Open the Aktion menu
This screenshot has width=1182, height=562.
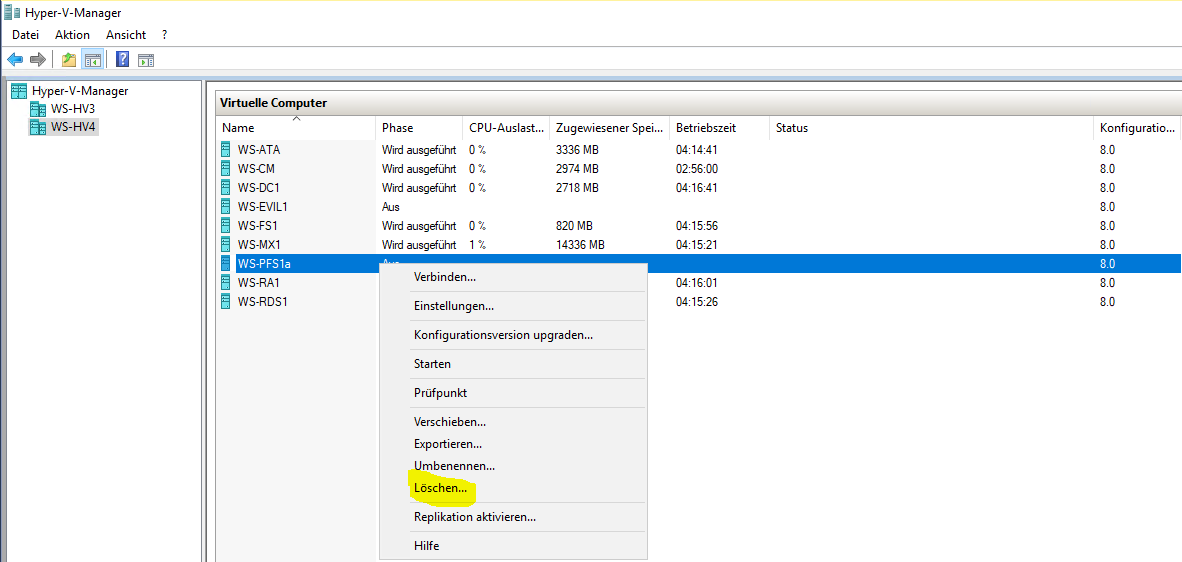coord(72,35)
